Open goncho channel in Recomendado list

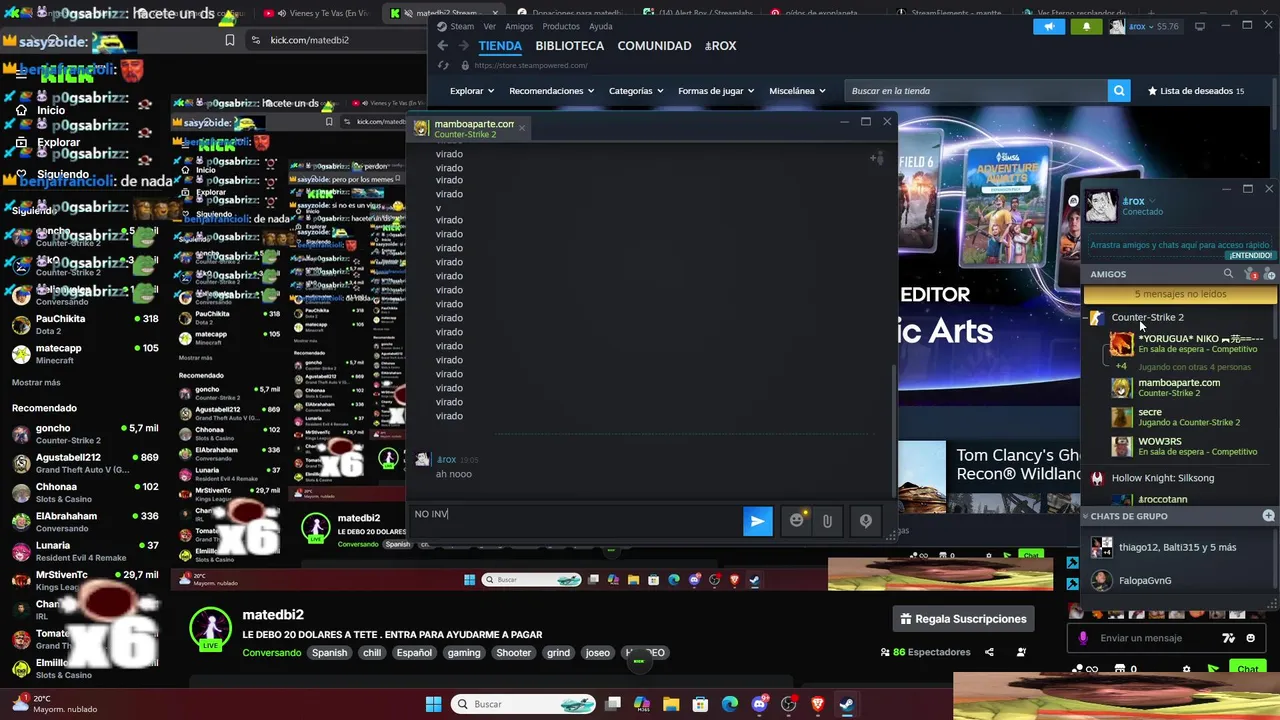85,434
